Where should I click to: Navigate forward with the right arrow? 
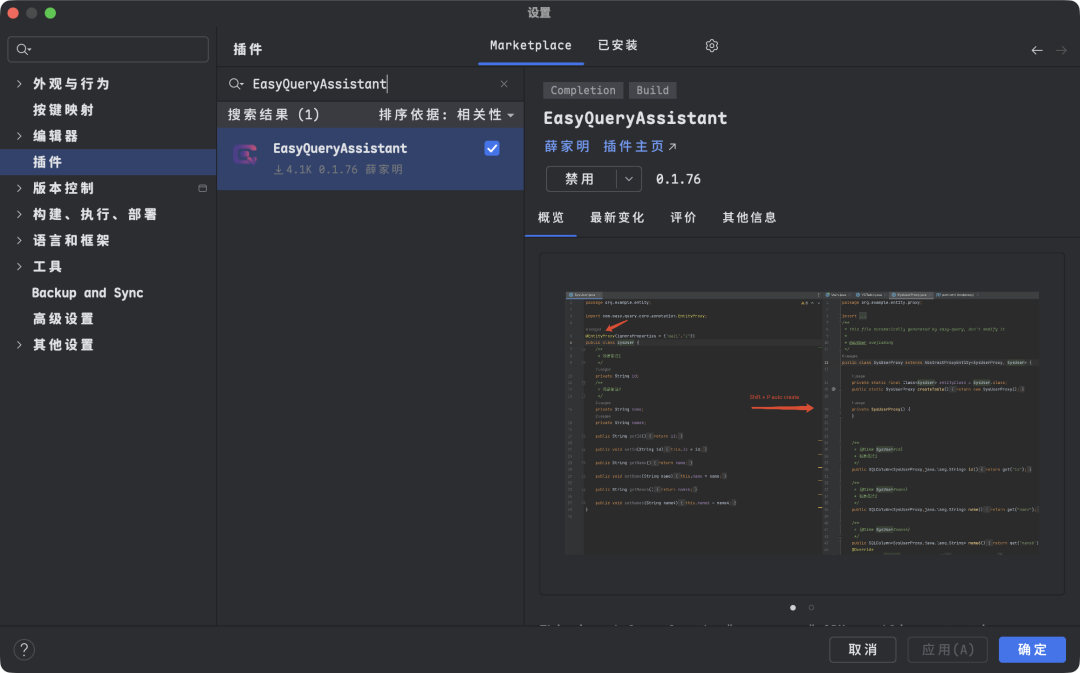coord(1061,50)
